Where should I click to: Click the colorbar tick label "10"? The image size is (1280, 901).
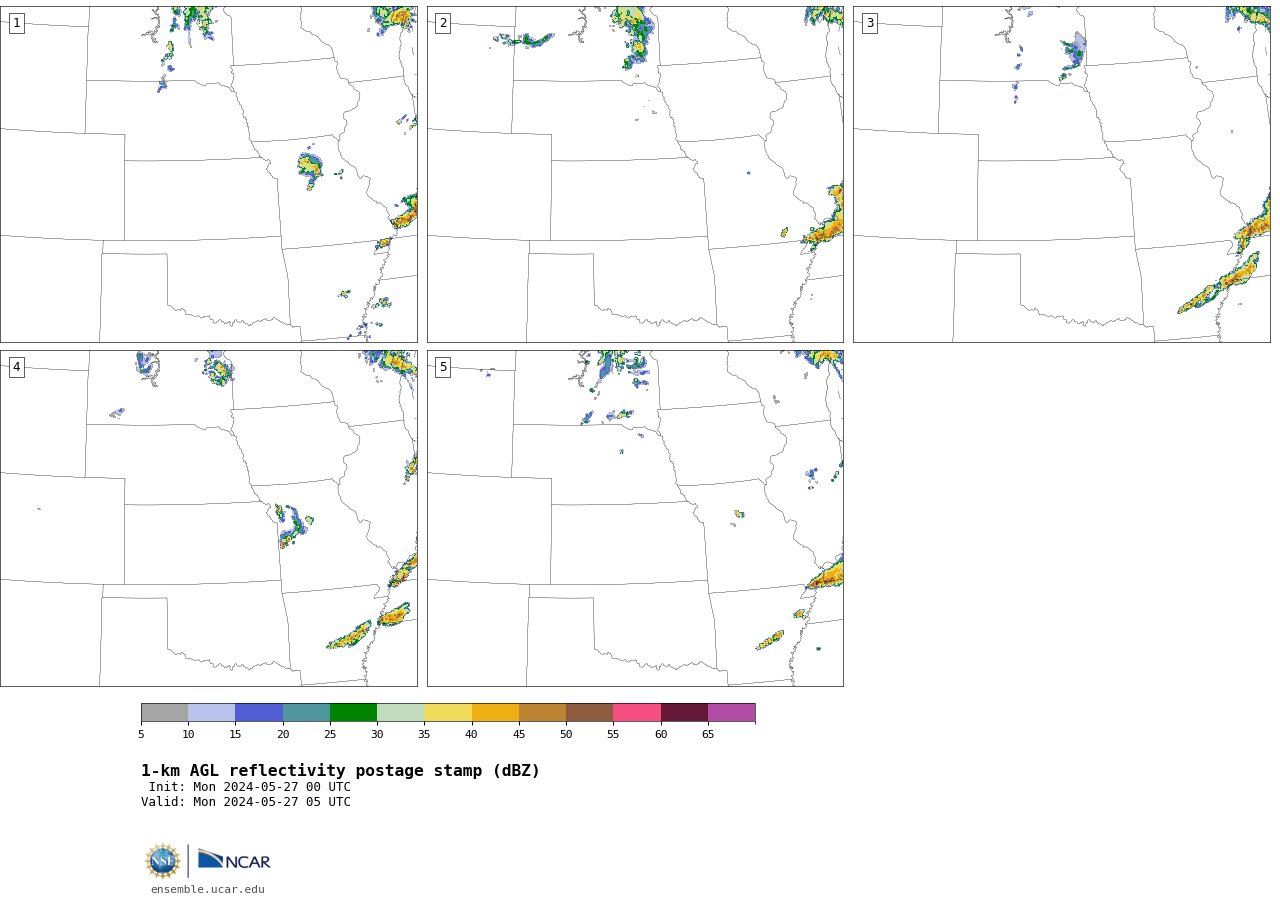(188, 735)
